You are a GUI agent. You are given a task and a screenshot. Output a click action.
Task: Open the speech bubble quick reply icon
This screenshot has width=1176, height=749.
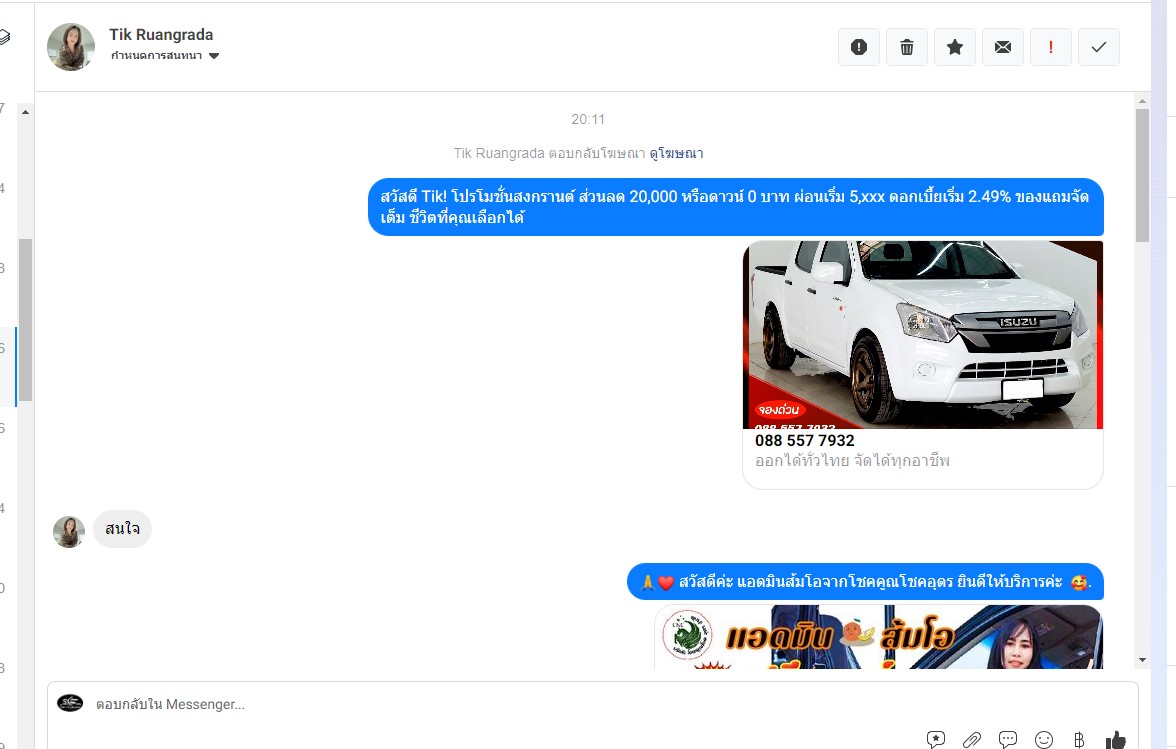(1008, 740)
